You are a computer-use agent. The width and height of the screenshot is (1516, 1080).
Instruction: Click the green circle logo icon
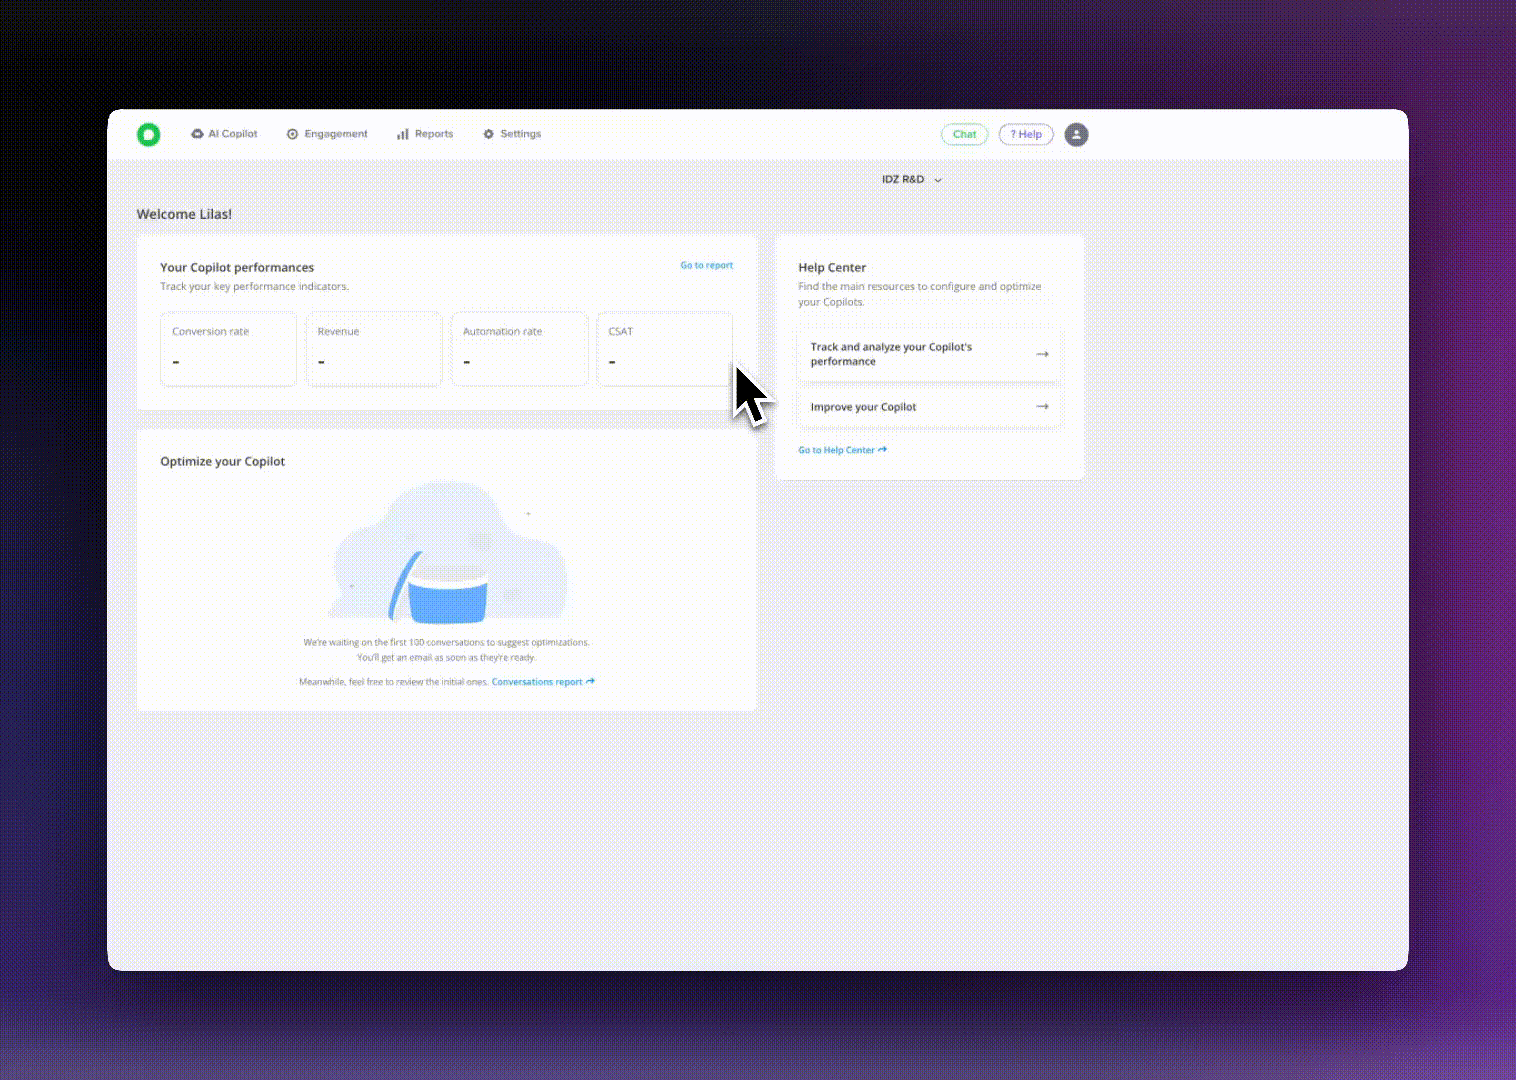(148, 134)
